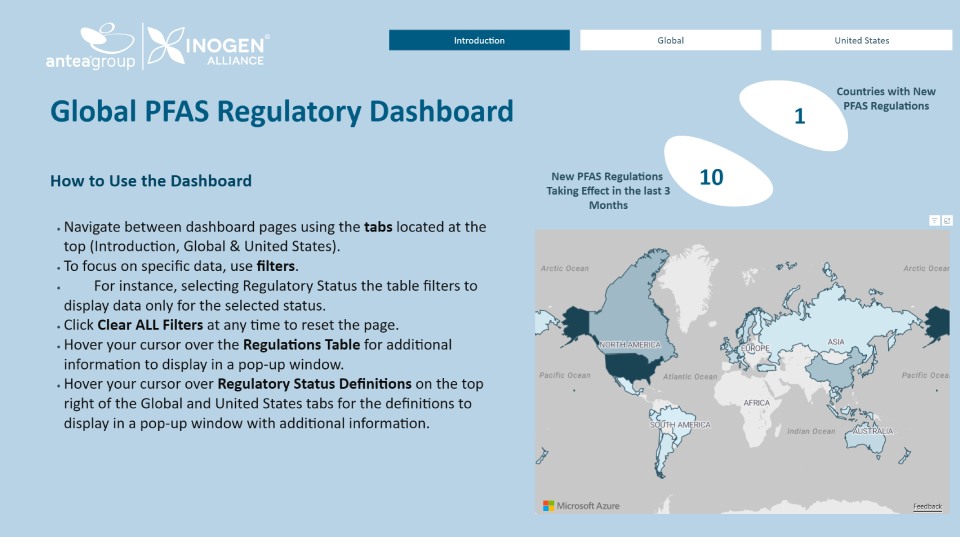Click the Inogen Alliance logo

(208, 46)
